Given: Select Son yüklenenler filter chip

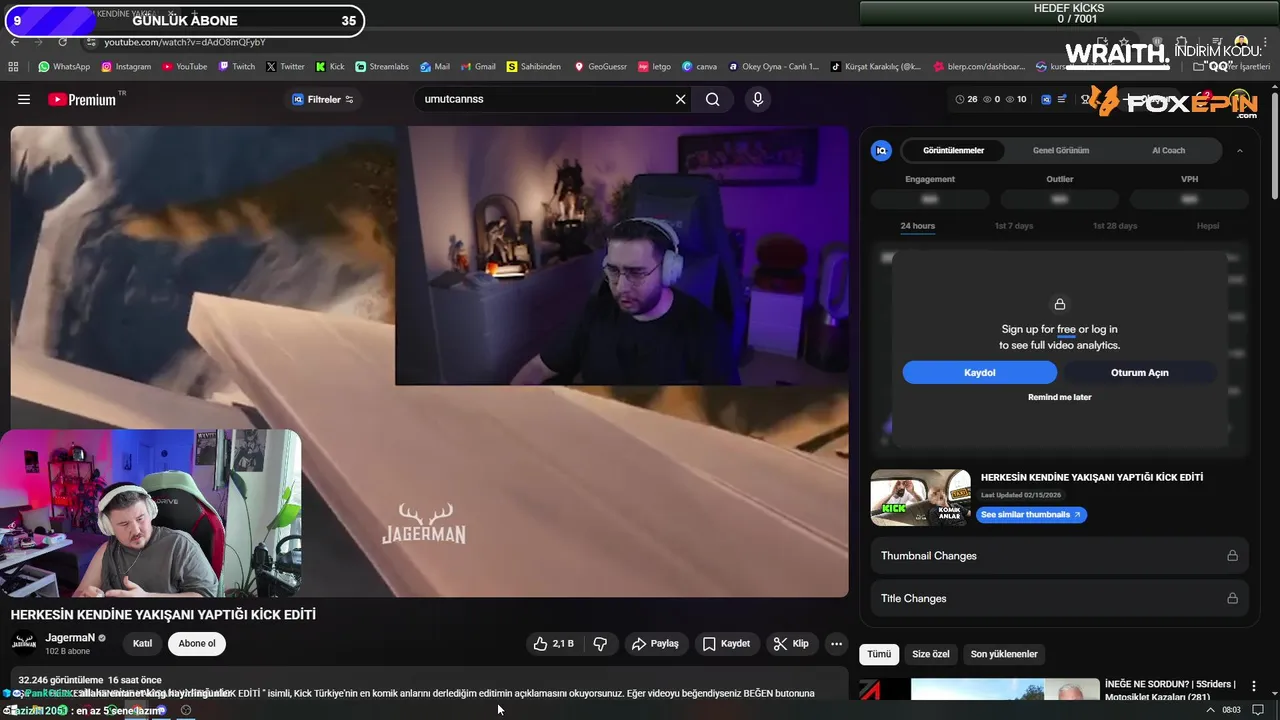Looking at the screenshot, I should click(1004, 654).
